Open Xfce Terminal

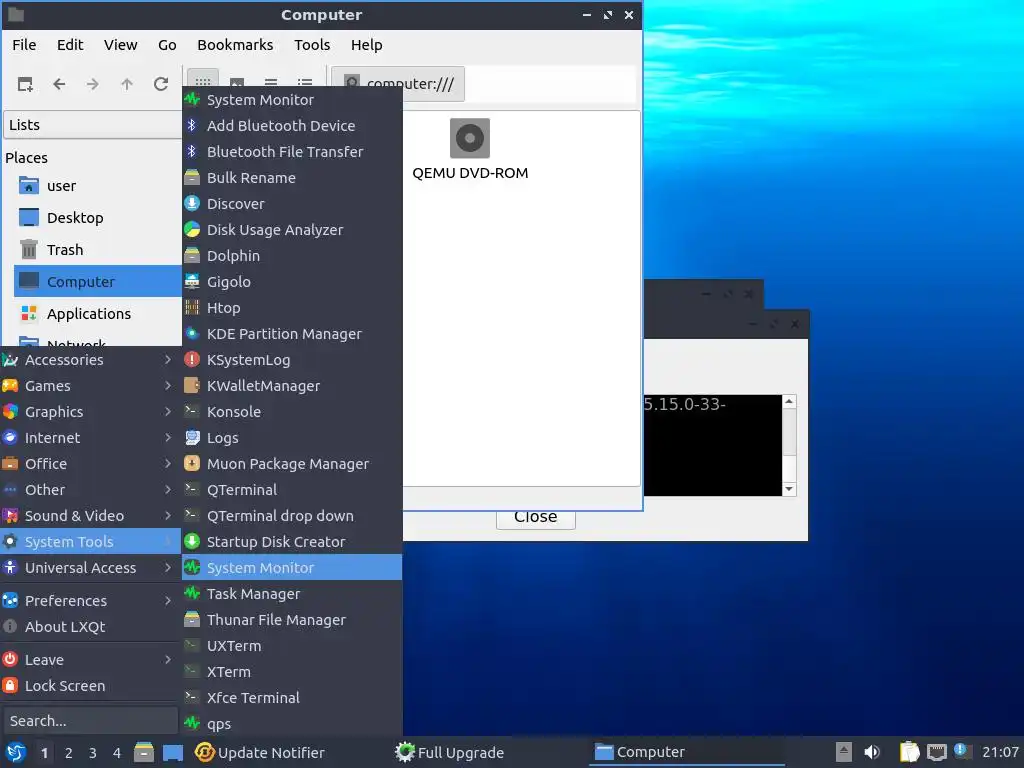(x=292, y=698)
